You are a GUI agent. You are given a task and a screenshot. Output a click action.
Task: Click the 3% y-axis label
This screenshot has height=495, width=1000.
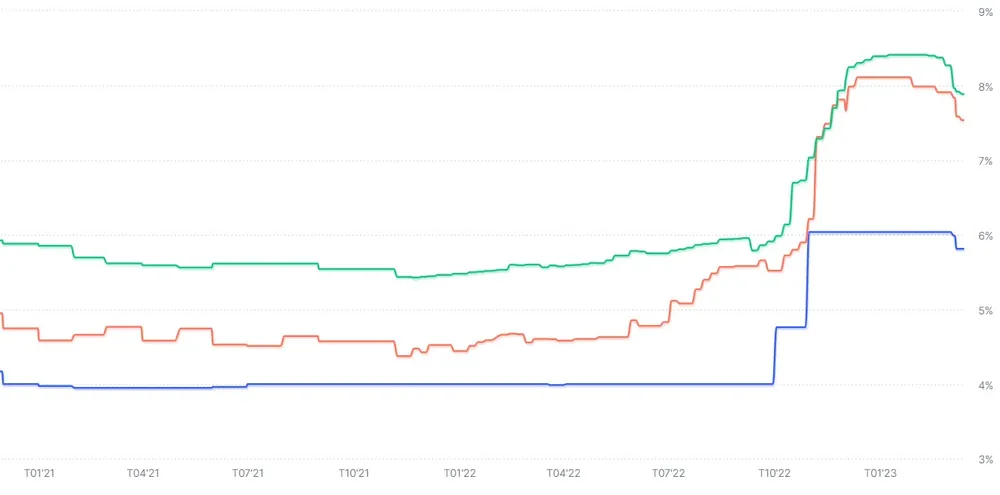(985, 460)
